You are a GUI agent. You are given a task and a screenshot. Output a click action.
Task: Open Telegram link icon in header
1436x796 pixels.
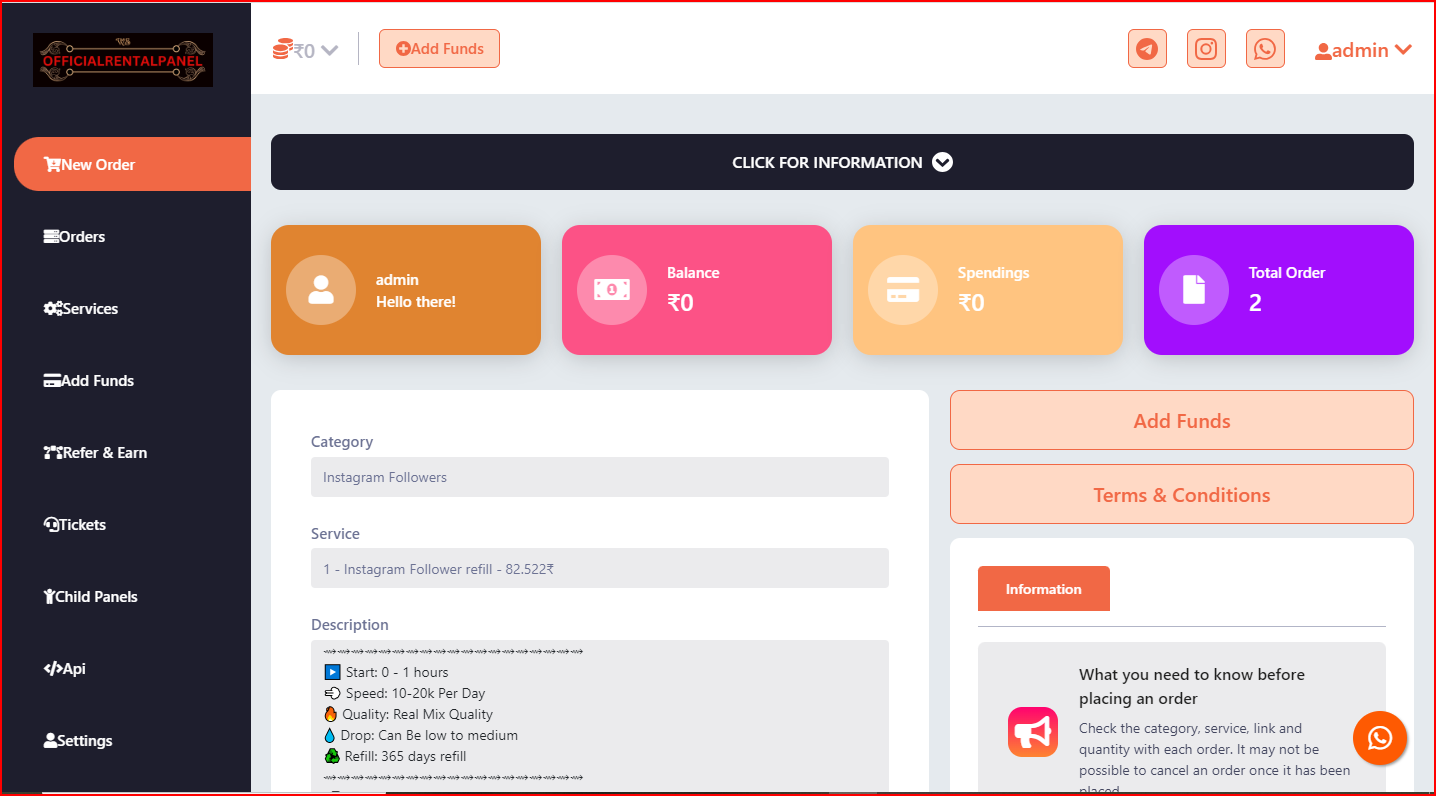click(1147, 49)
